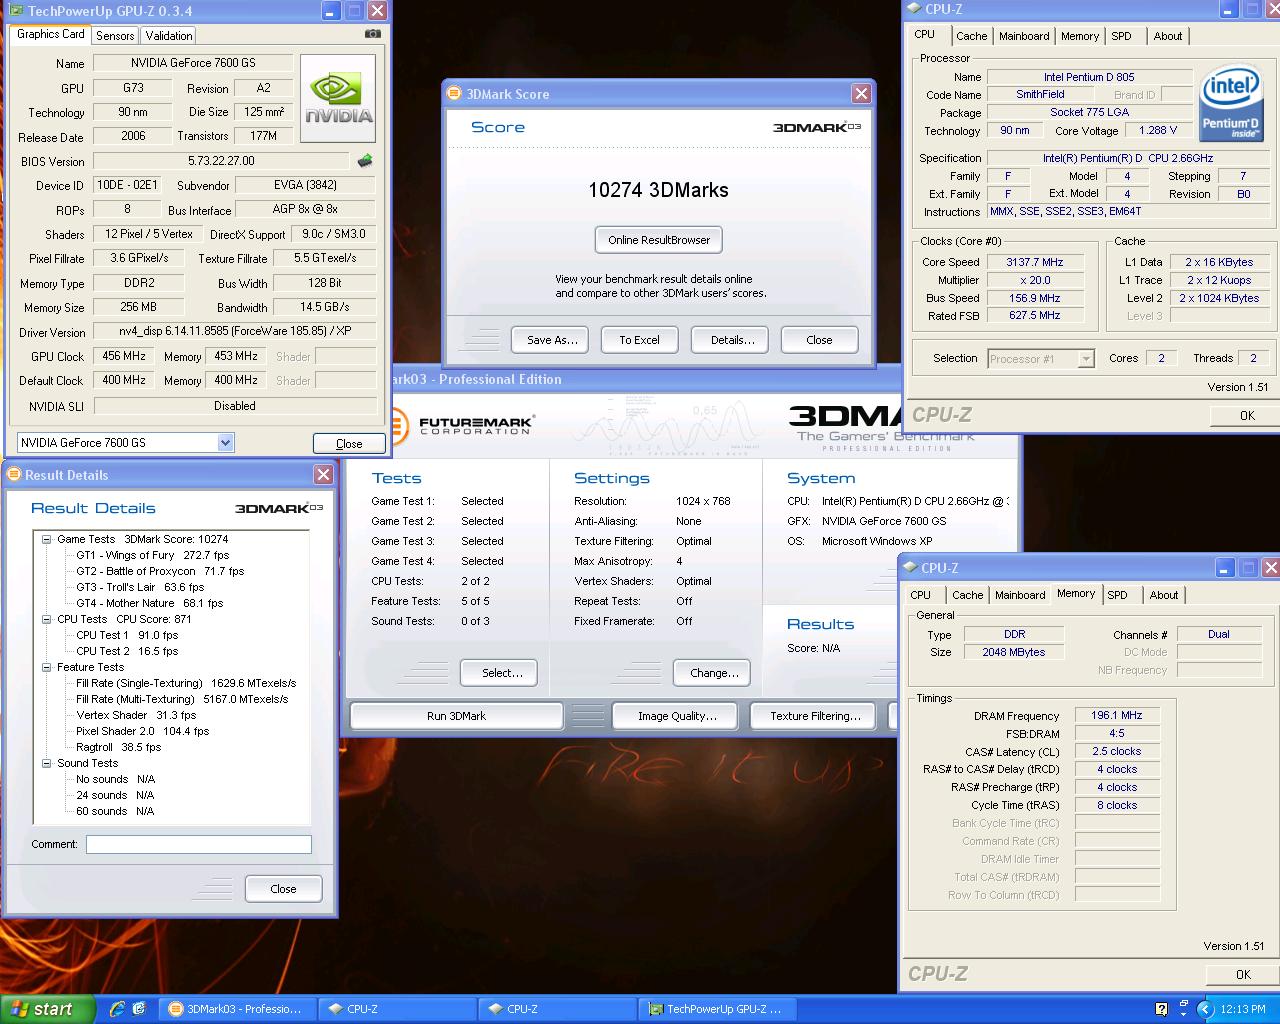
Task: Select the Ragtroll 38.5 fps row
Action: tap(118, 747)
